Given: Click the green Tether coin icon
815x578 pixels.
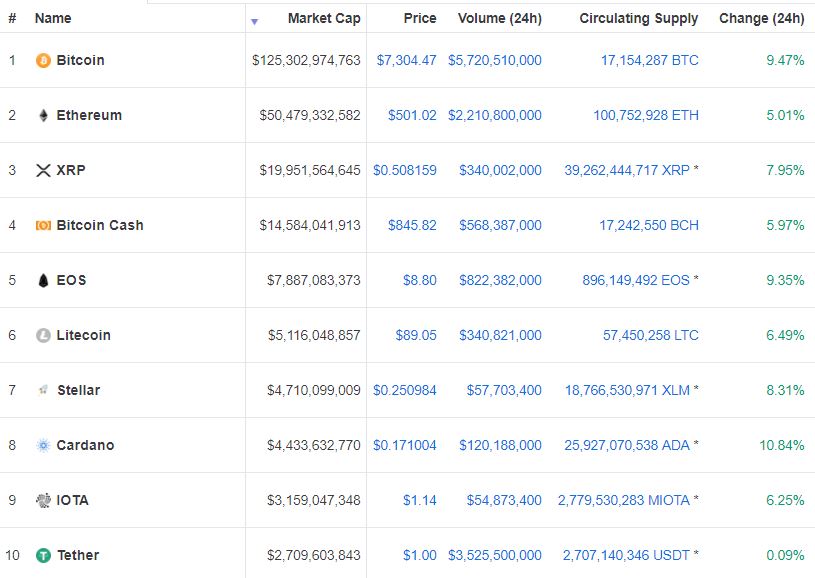Looking at the screenshot, I should 43,555.
